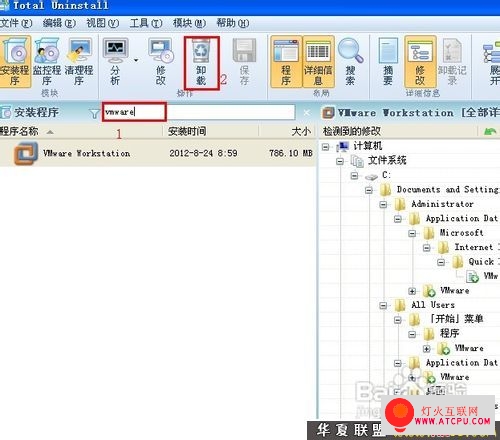The width and height of the screenshot is (500, 440).
Task: Collapse the Microsoft folder node
Action: [412, 233]
